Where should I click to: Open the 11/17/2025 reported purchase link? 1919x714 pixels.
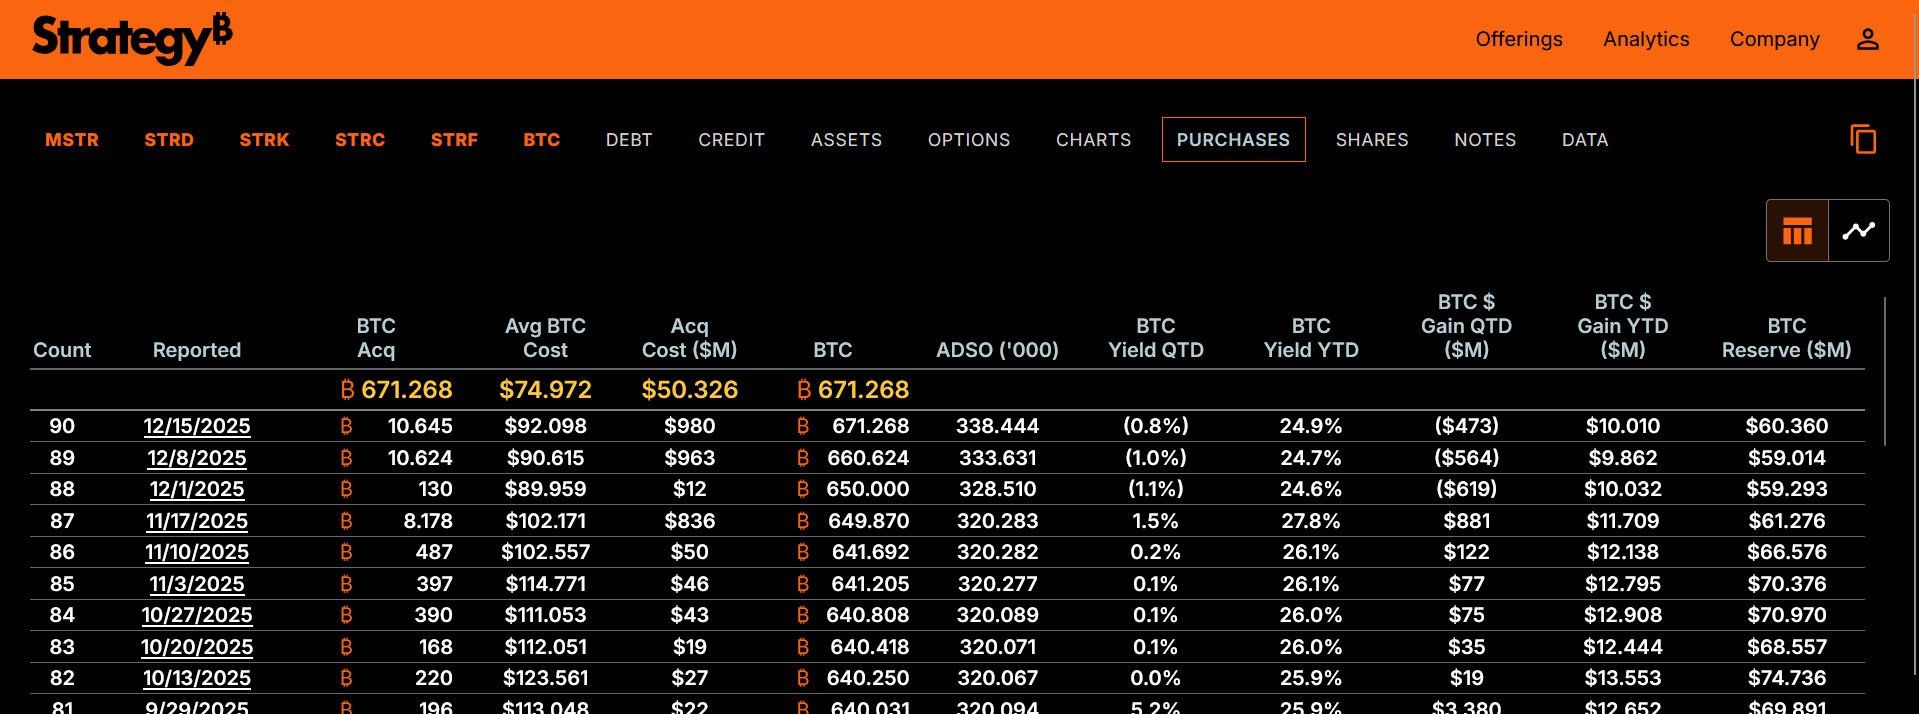[x=197, y=521]
